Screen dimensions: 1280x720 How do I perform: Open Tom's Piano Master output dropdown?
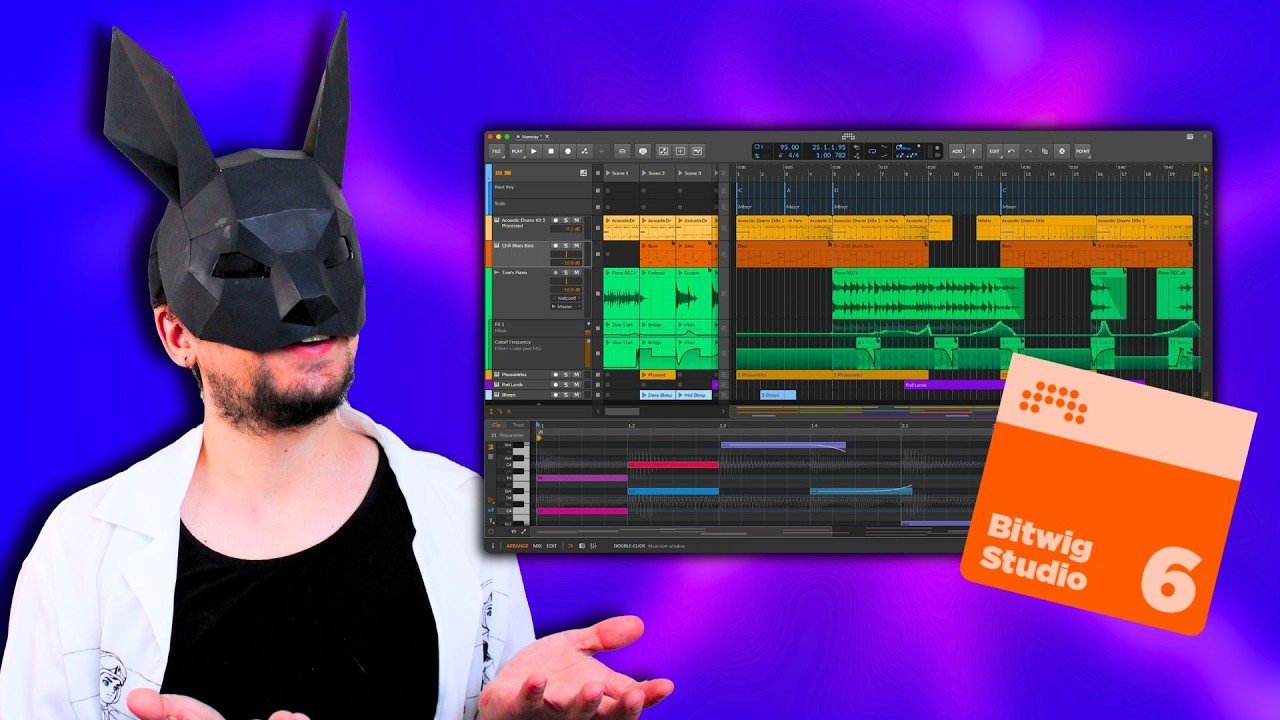[x=566, y=306]
